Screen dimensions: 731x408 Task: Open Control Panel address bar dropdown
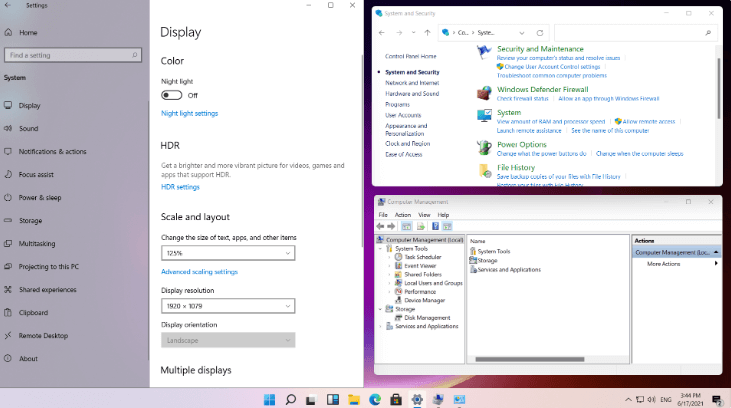point(522,33)
